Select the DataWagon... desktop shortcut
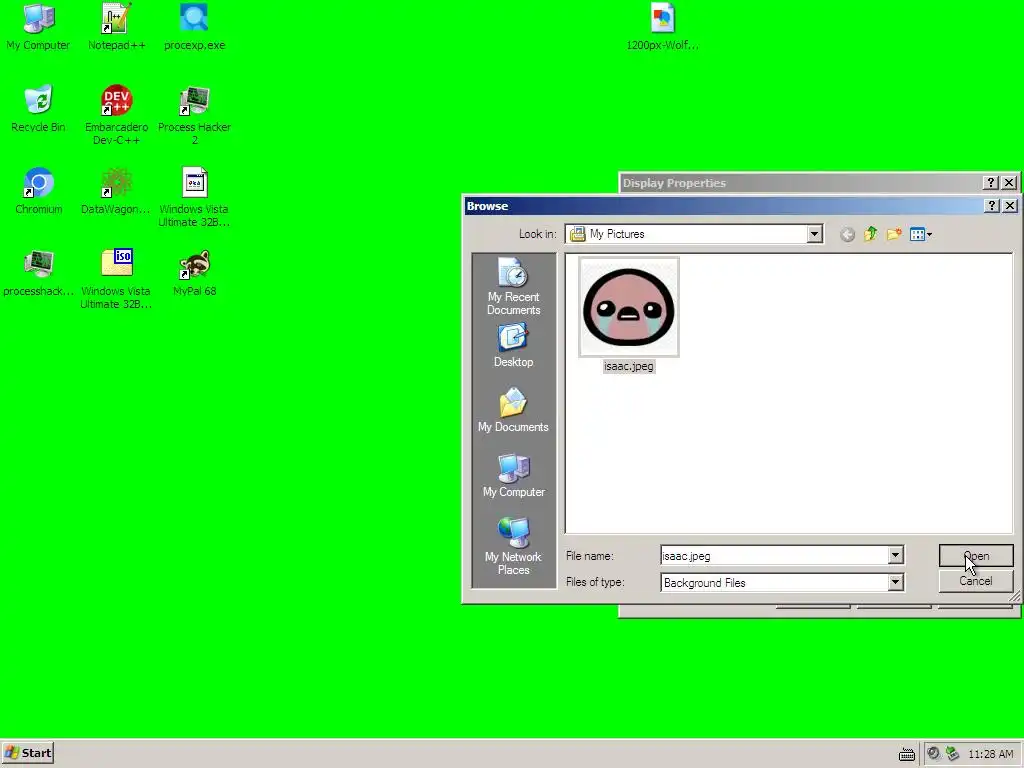1024x768 pixels. click(x=116, y=191)
